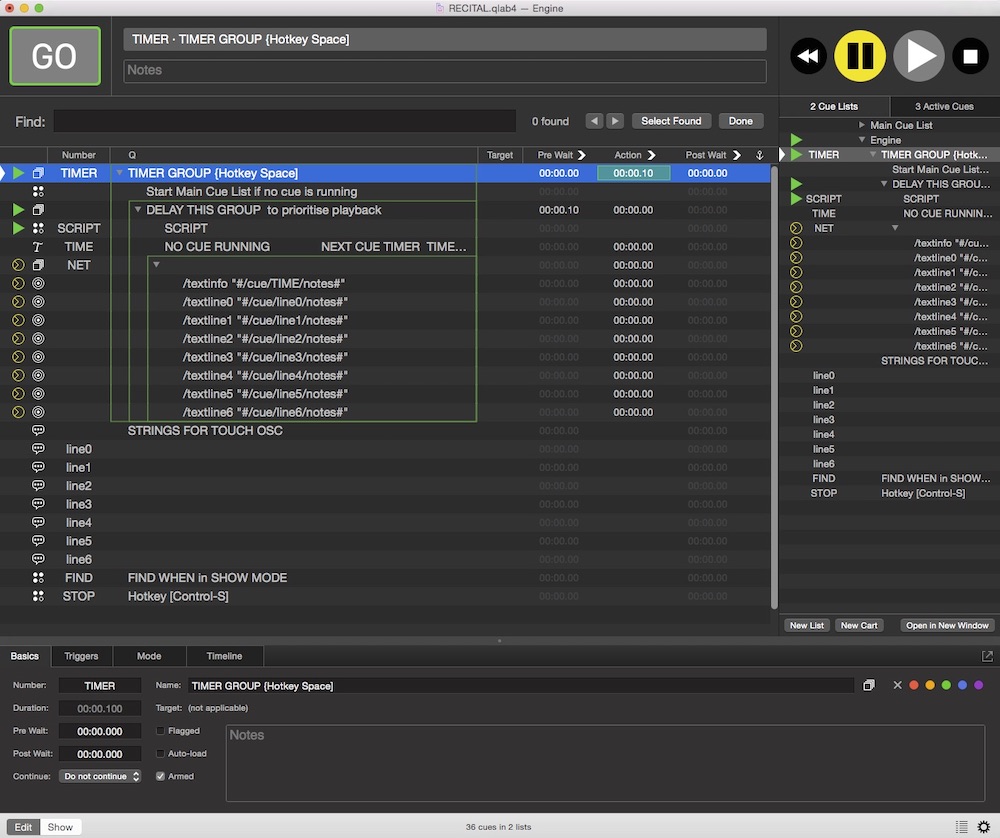This screenshot has height=838, width=1000.
Task: Click the network cue icon for /textline3 row
Action: tap(38, 357)
